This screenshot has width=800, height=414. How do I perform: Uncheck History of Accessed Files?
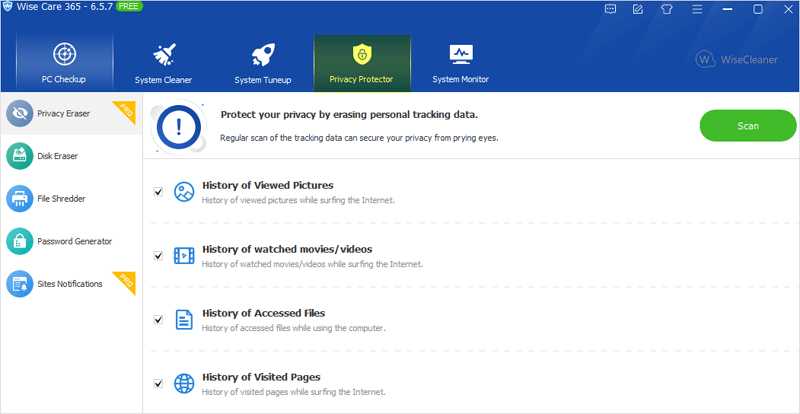pos(158,320)
